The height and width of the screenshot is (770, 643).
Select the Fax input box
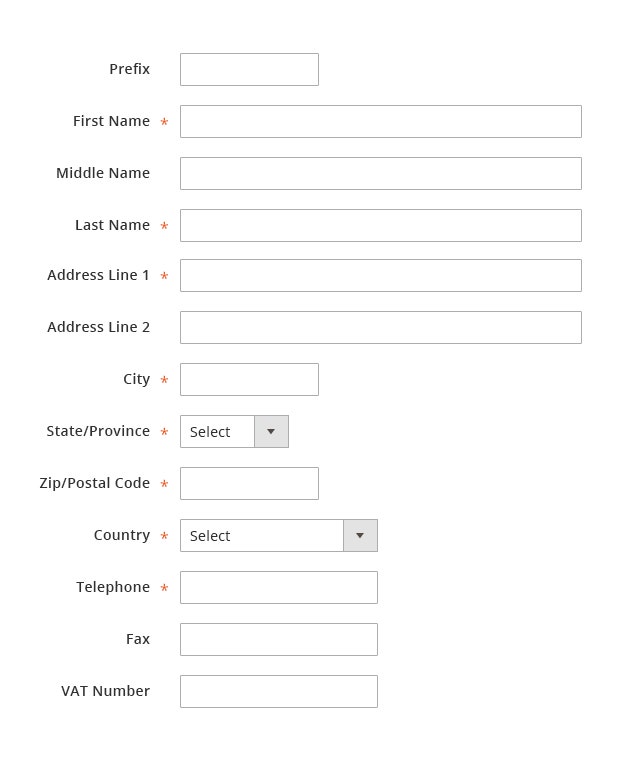[x=278, y=640]
